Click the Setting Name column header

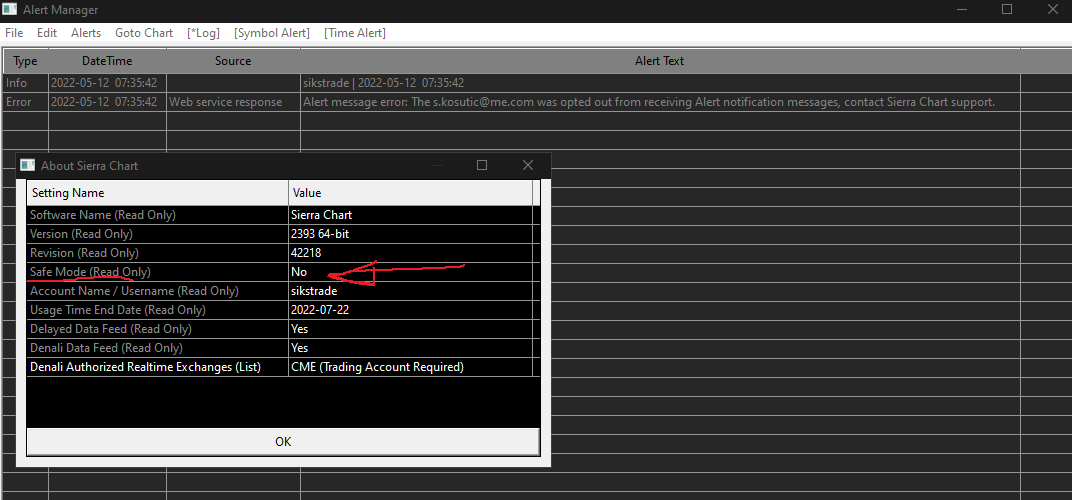[157, 193]
